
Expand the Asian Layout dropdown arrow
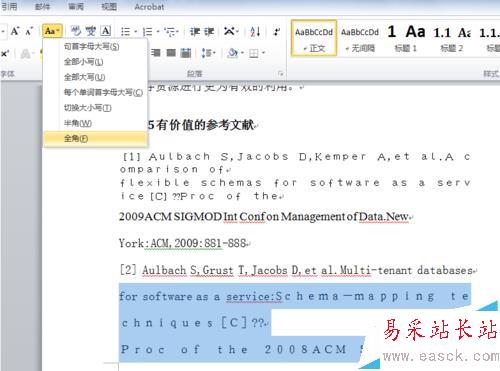(x=237, y=32)
